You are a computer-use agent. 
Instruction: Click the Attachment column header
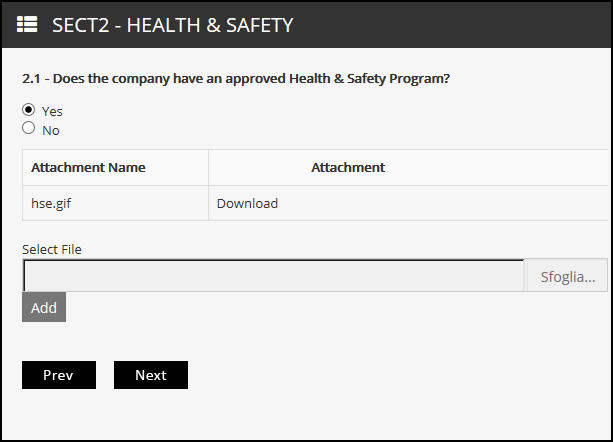tap(348, 167)
